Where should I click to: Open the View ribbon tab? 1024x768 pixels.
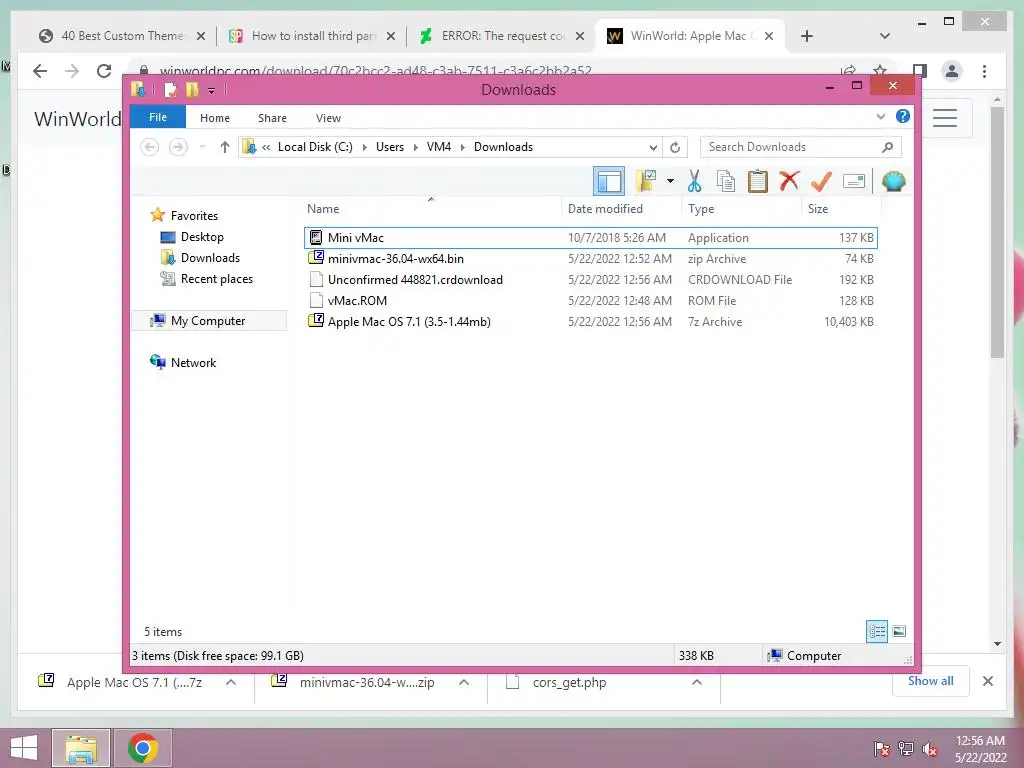[328, 118]
